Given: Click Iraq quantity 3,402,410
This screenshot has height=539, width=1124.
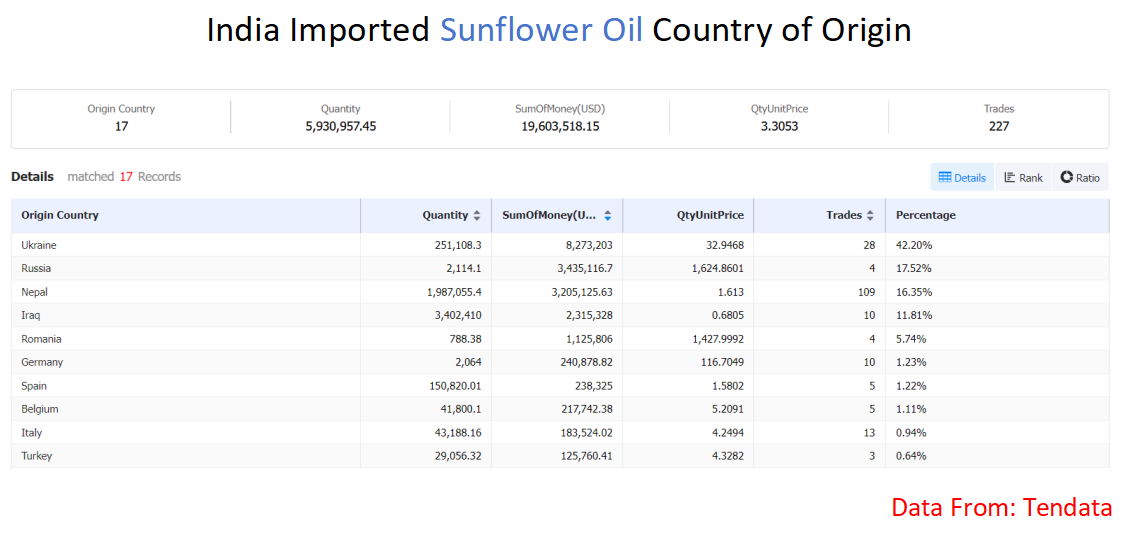Looking at the screenshot, I should pos(456,315).
